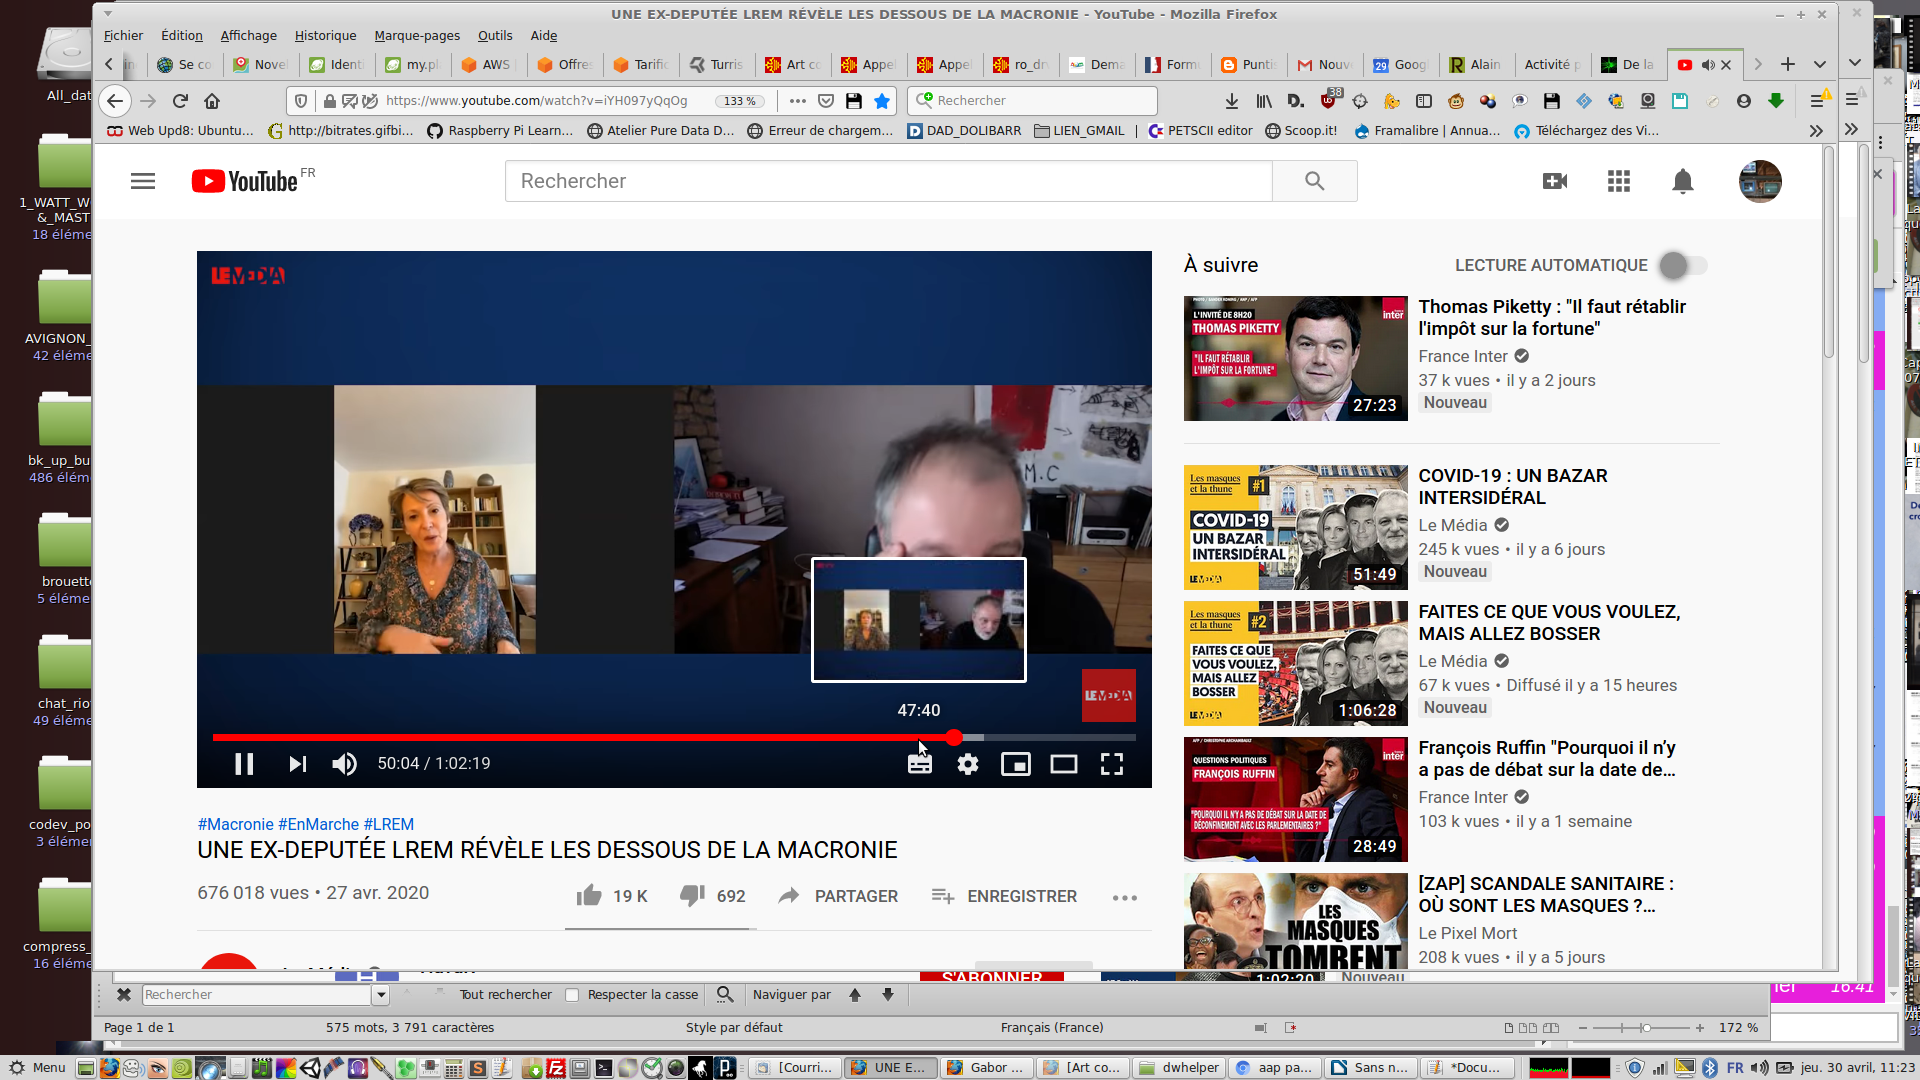Open YouTube apps grid
The height and width of the screenshot is (1080, 1920).
click(1618, 181)
